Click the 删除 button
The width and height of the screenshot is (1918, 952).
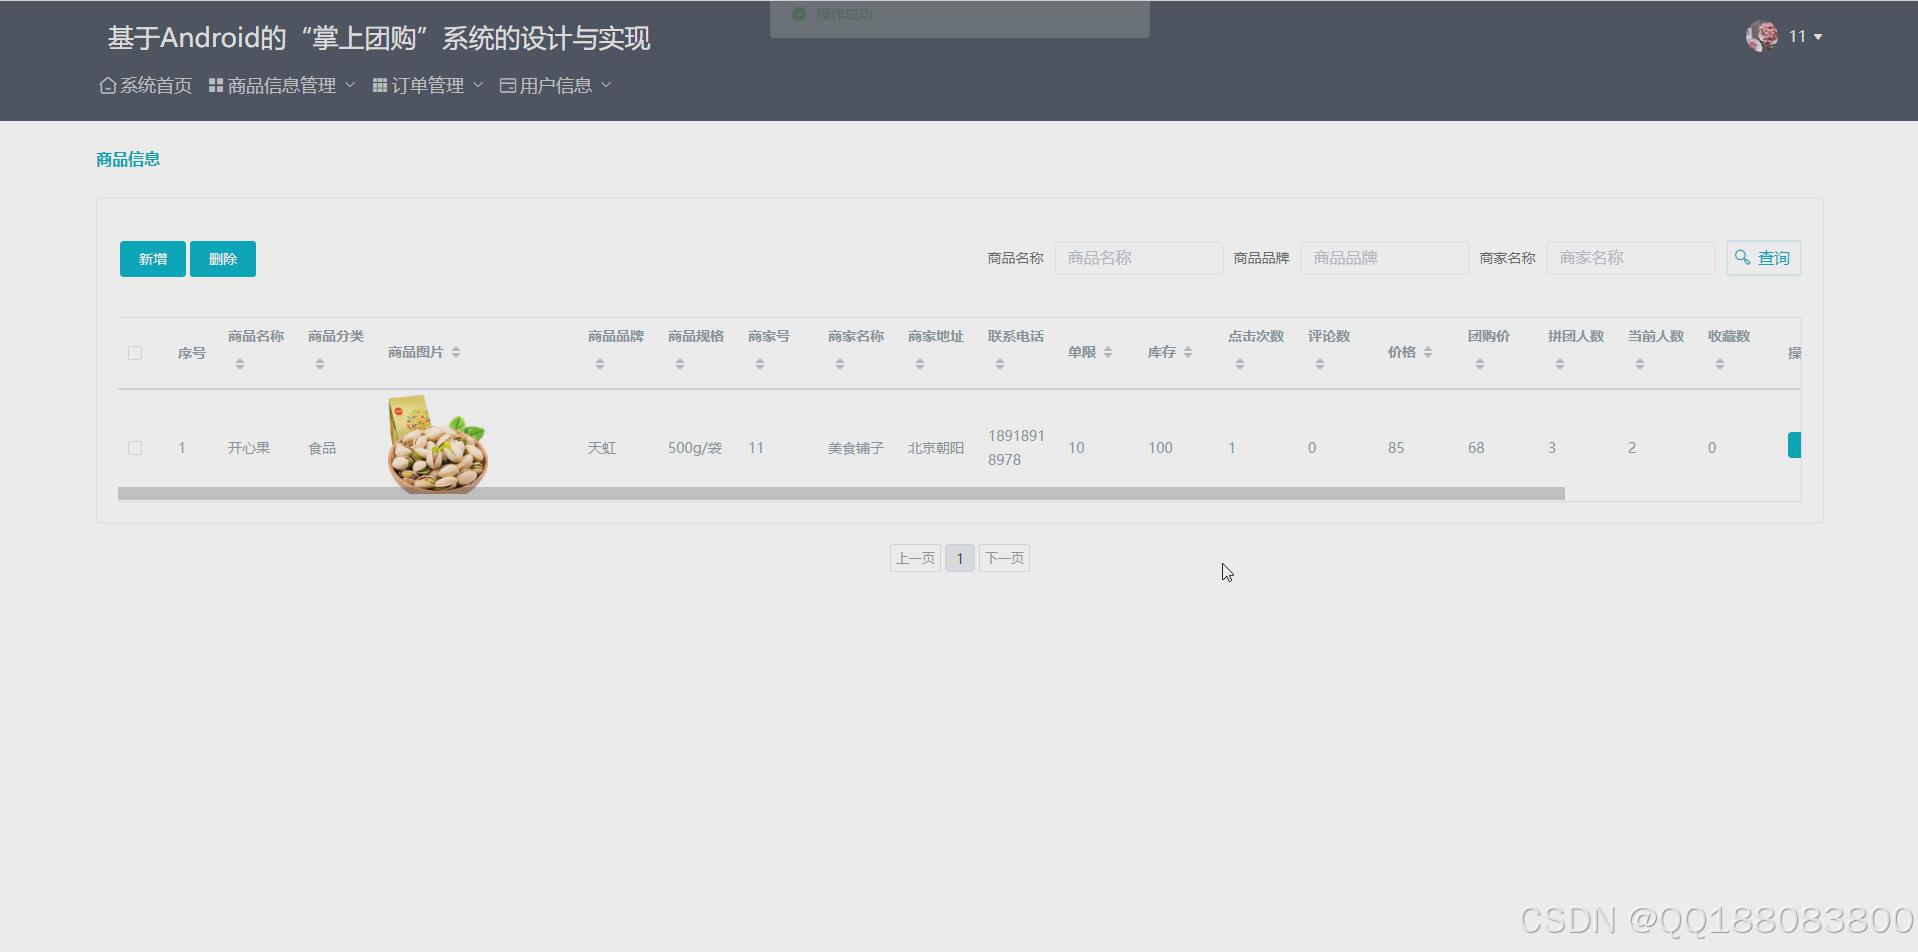(x=222, y=258)
